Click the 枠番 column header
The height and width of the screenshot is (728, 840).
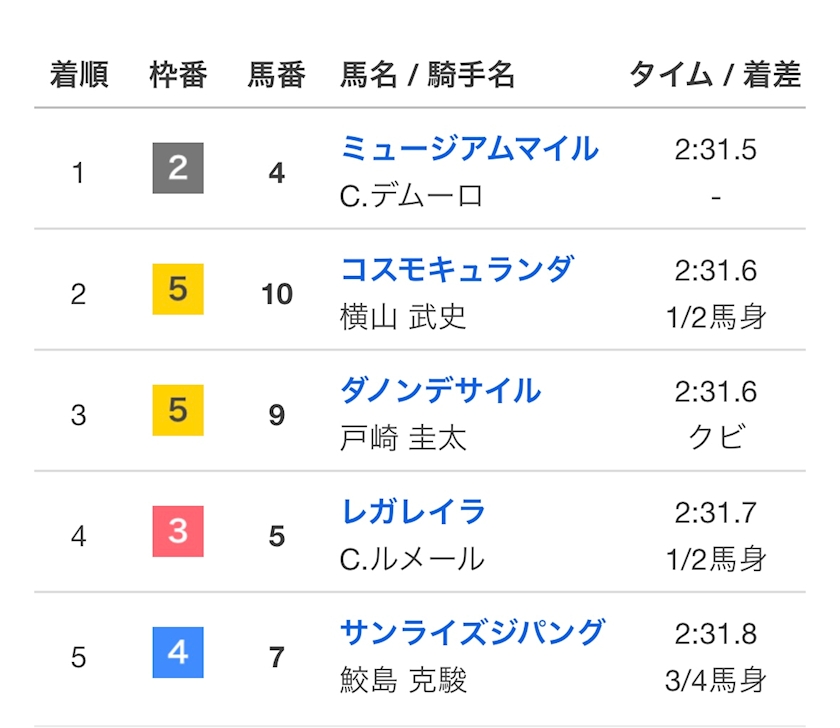pos(178,75)
